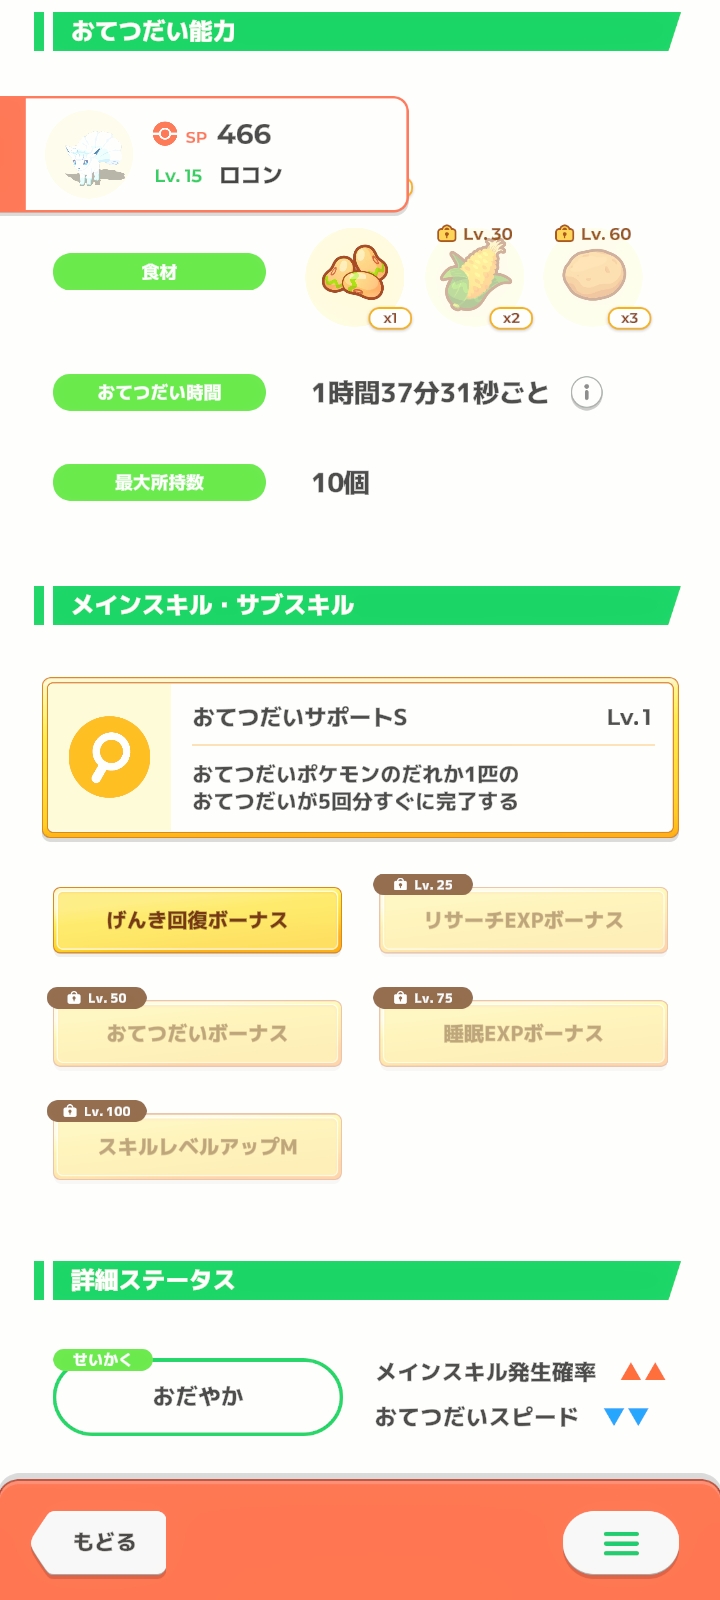Tap the soybean ingredient icon

[354, 275]
